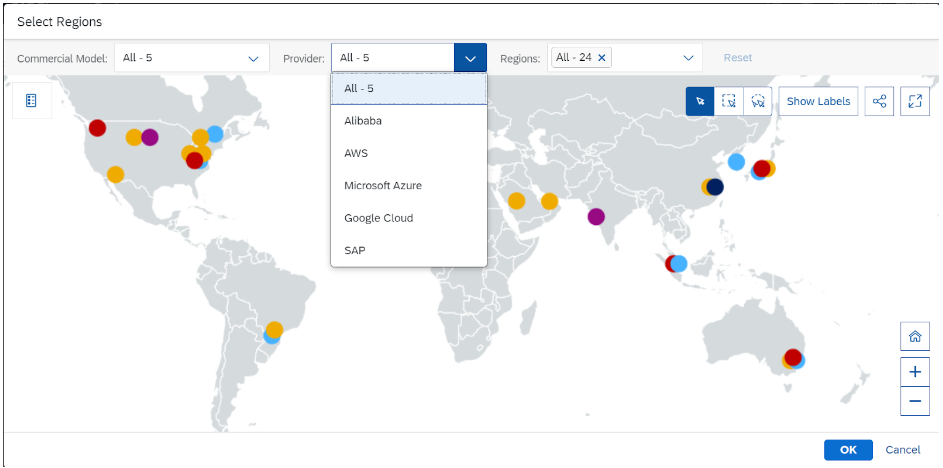Enter full screen map view
The width and height of the screenshot is (943, 468).
[x=915, y=101]
